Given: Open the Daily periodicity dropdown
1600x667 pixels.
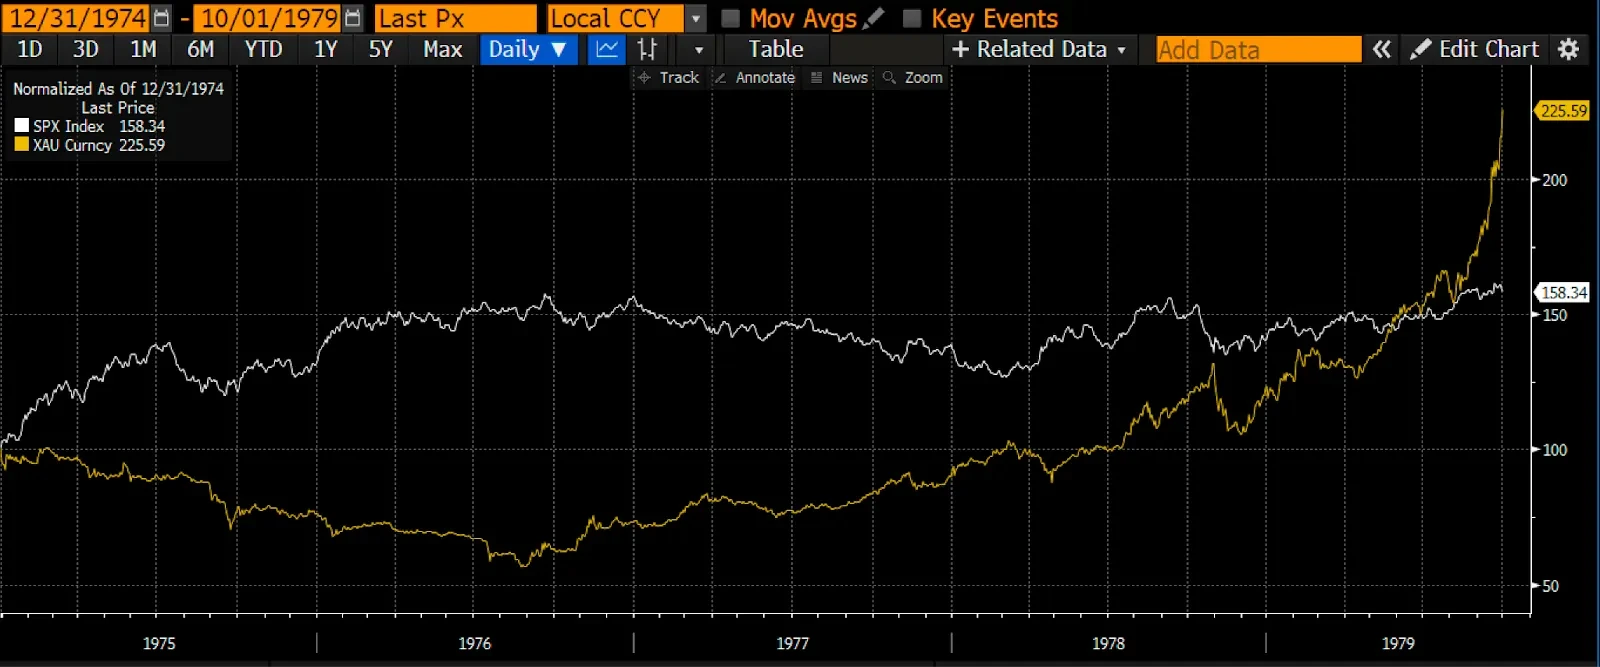Looking at the screenshot, I should click(528, 49).
